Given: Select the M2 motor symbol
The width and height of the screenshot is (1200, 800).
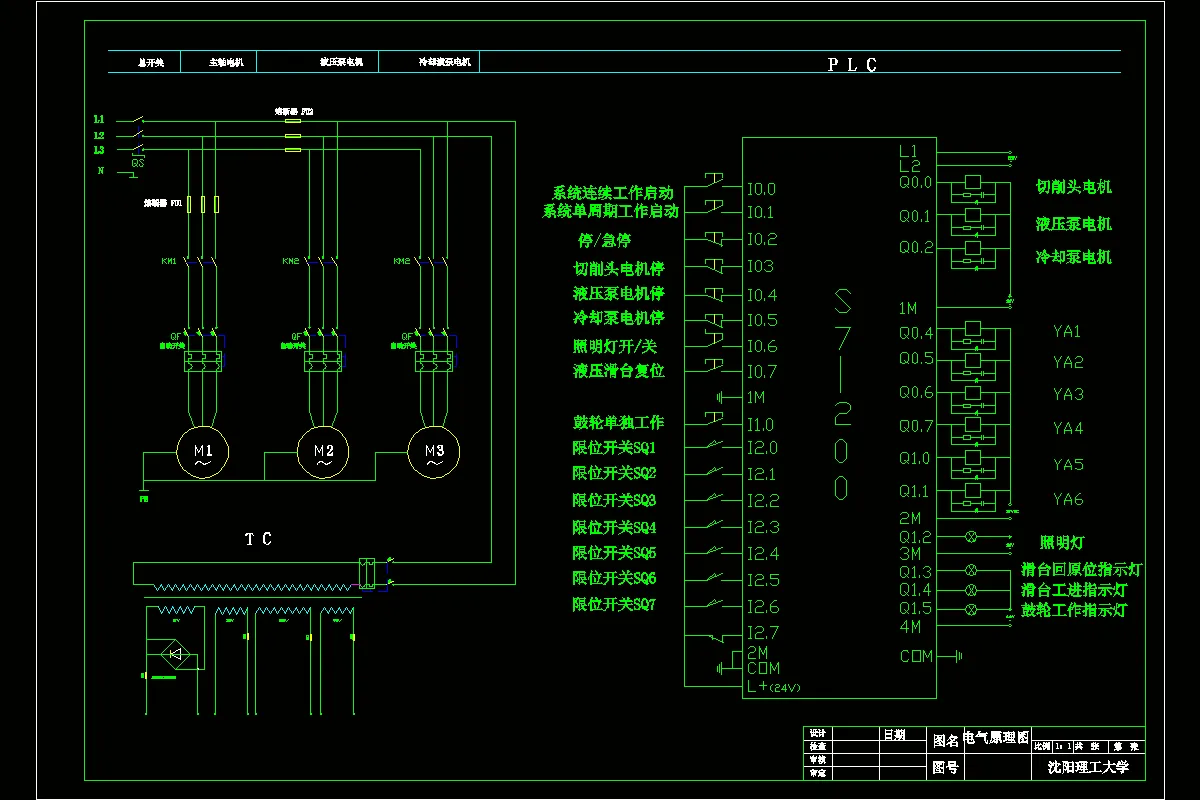Looking at the screenshot, I should pyautogui.click(x=324, y=453).
